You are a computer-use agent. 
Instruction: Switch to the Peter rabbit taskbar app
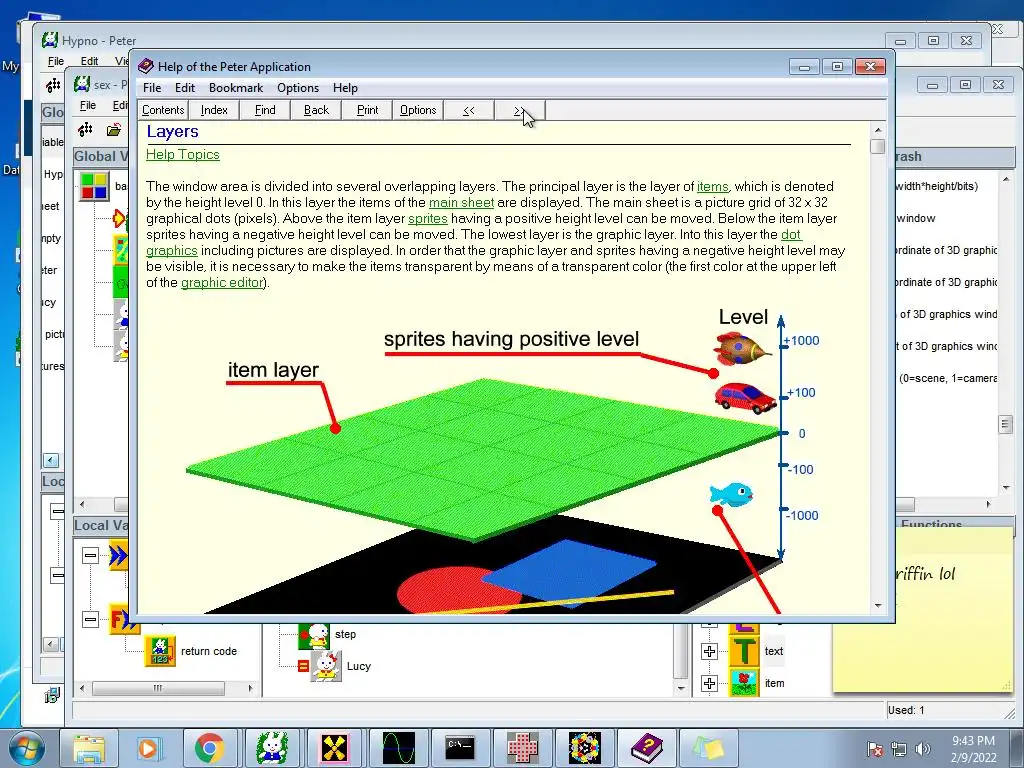(x=272, y=748)
